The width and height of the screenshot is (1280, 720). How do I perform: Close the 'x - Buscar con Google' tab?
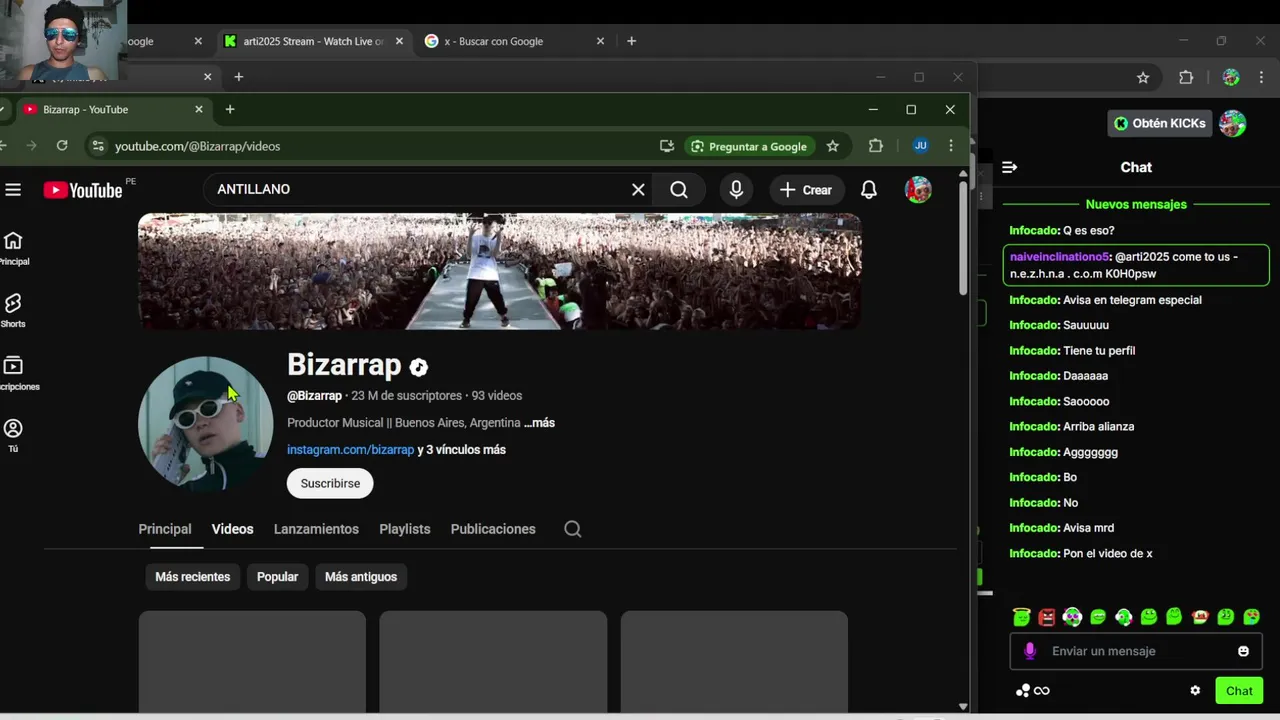[600, 41]
